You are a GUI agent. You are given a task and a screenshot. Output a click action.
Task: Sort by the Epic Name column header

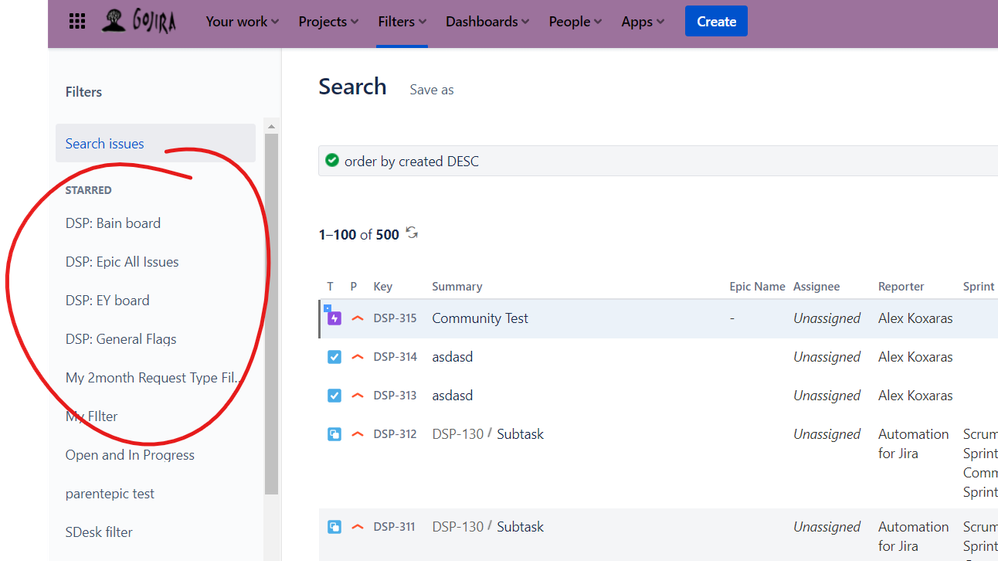point(757,287)
